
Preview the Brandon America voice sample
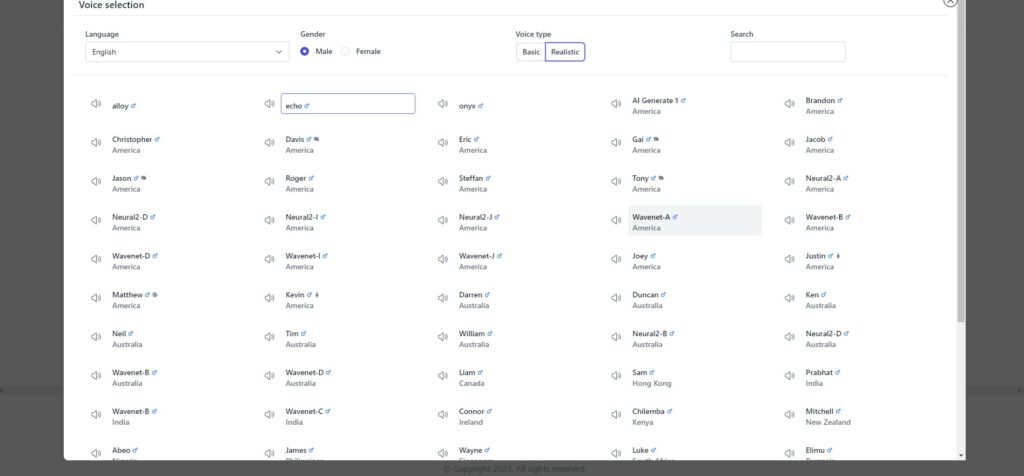(x=790, y=104)
